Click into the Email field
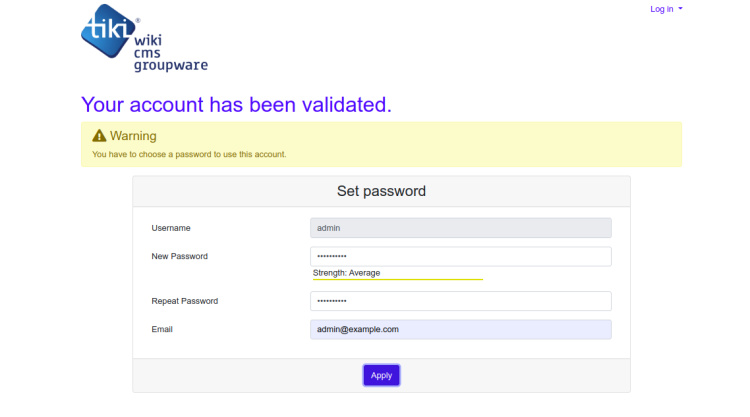The width and height of the screenshot is (750, 417). [461, 329]
